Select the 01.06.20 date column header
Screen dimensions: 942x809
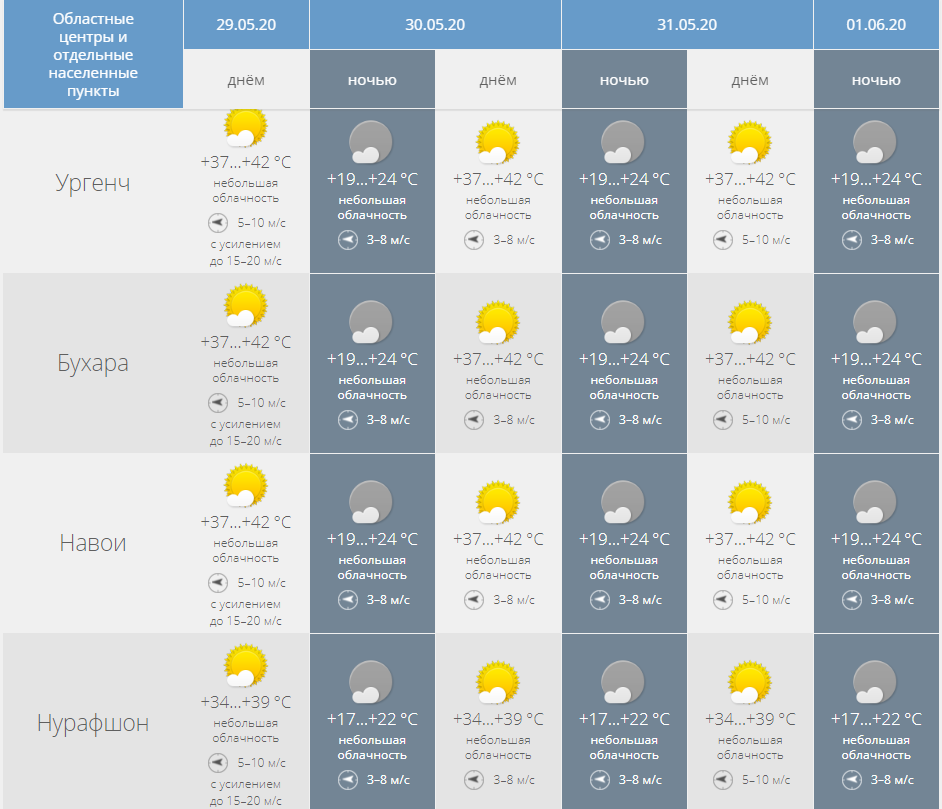876,25
